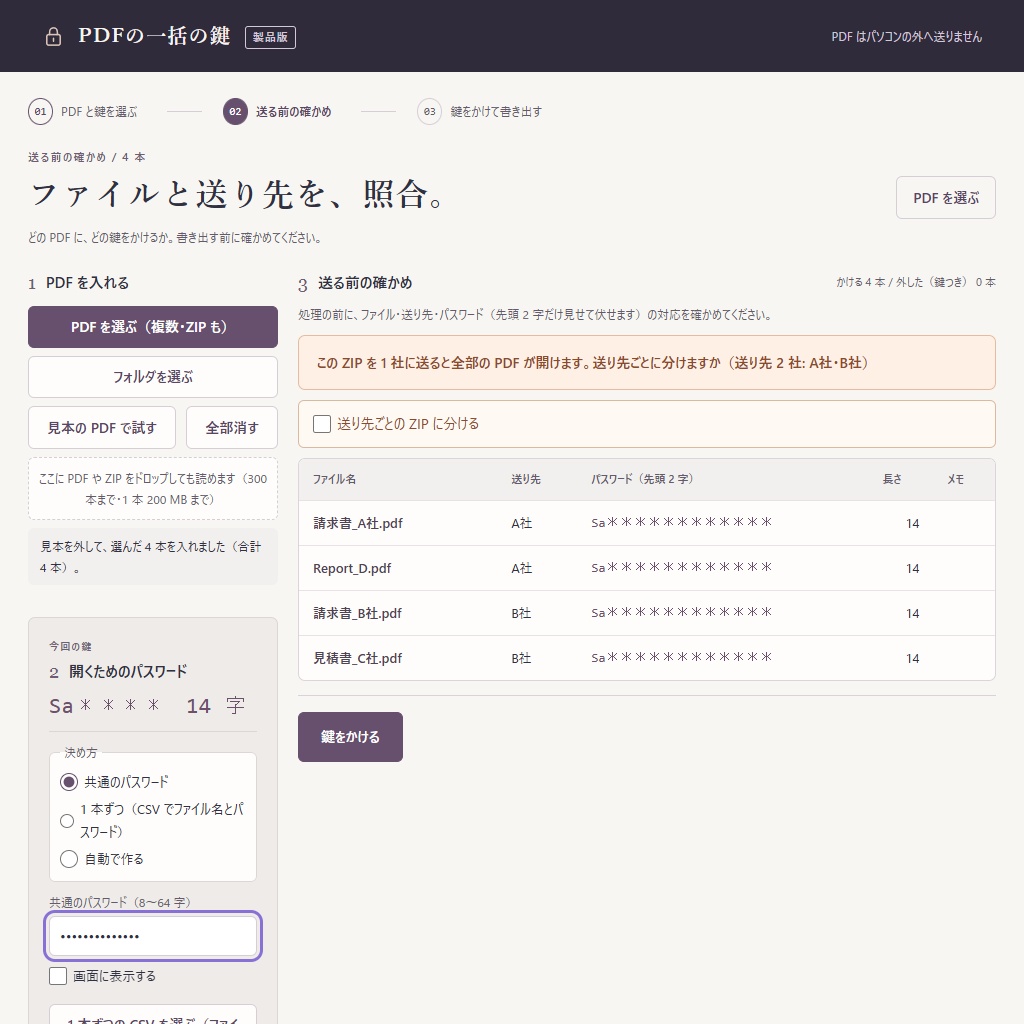Select step 02 送る前の確かめ
The height and width of the screenshot is (1024, 1024).
tap(278, 112)
